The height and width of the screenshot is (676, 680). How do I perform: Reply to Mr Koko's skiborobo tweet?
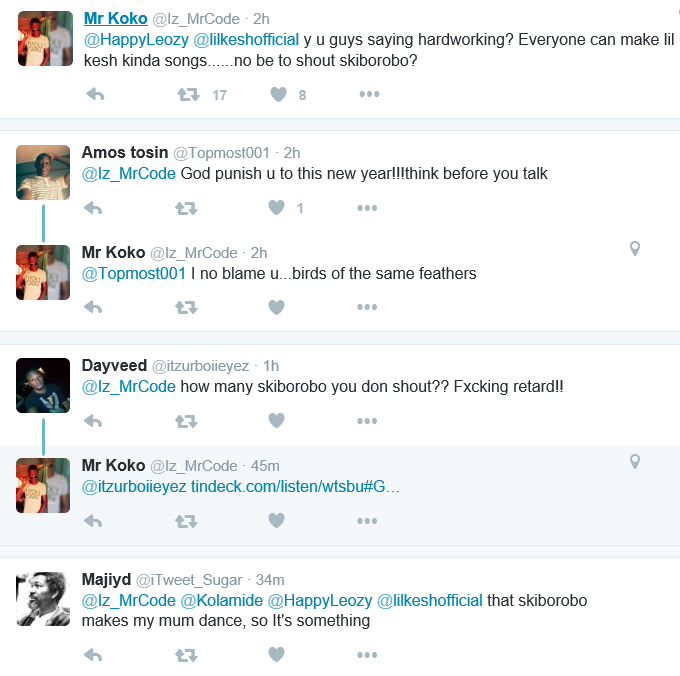coord(95,95)
